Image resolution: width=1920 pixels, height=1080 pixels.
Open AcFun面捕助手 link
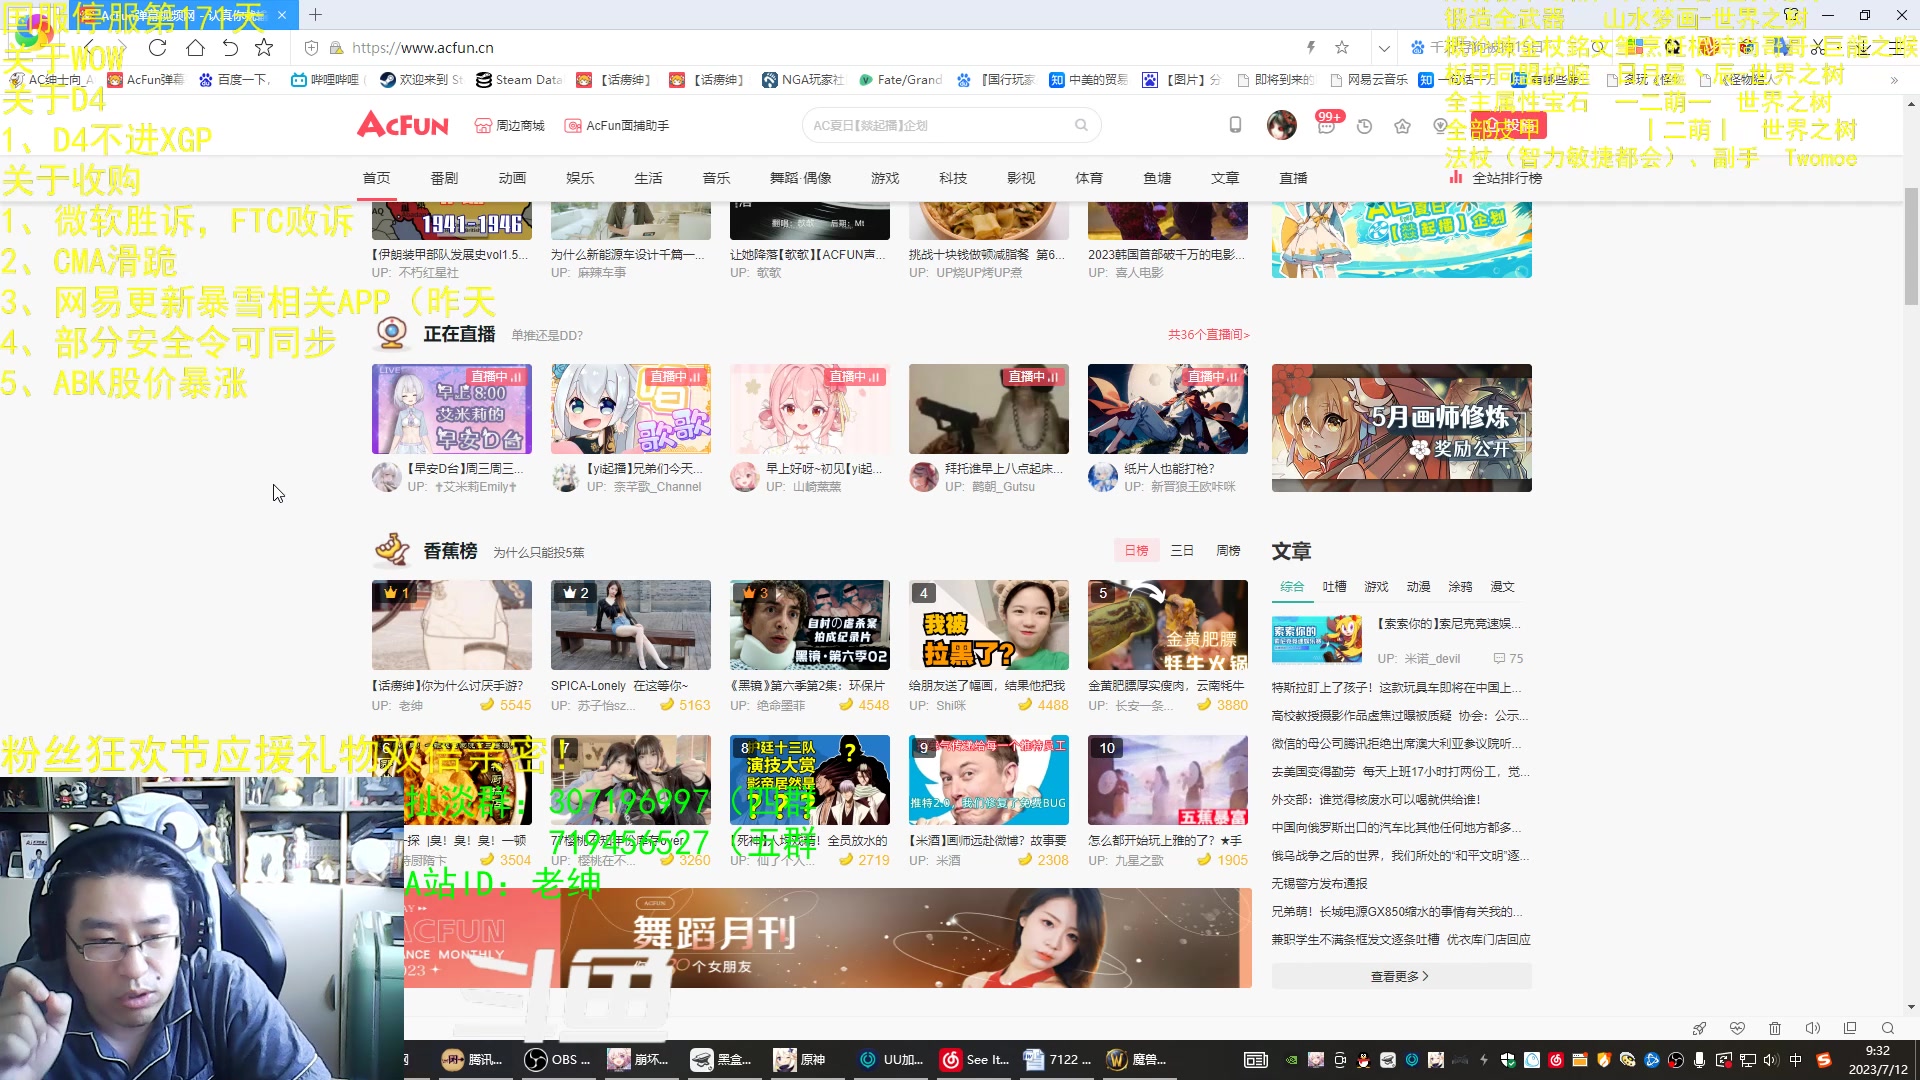click(x=617, y=126)
